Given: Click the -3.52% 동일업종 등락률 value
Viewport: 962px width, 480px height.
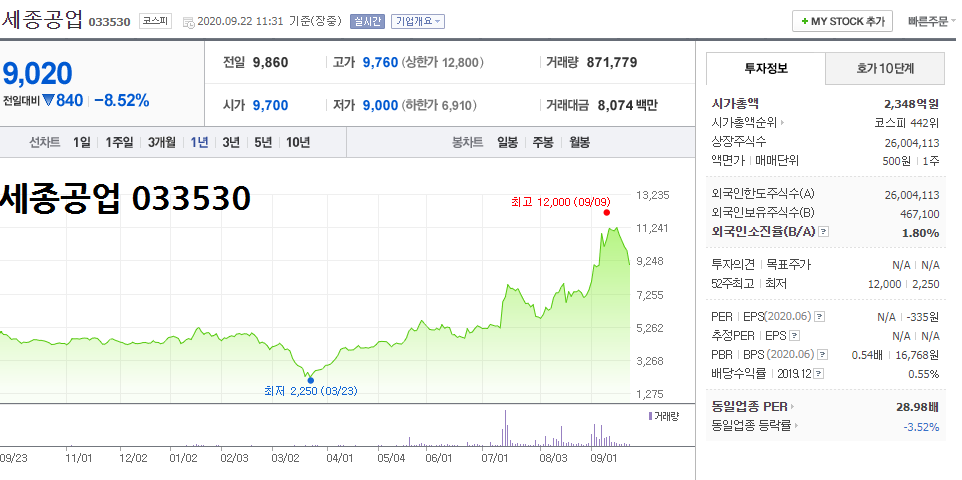Looking at the screenshot, I should [921, 427].
